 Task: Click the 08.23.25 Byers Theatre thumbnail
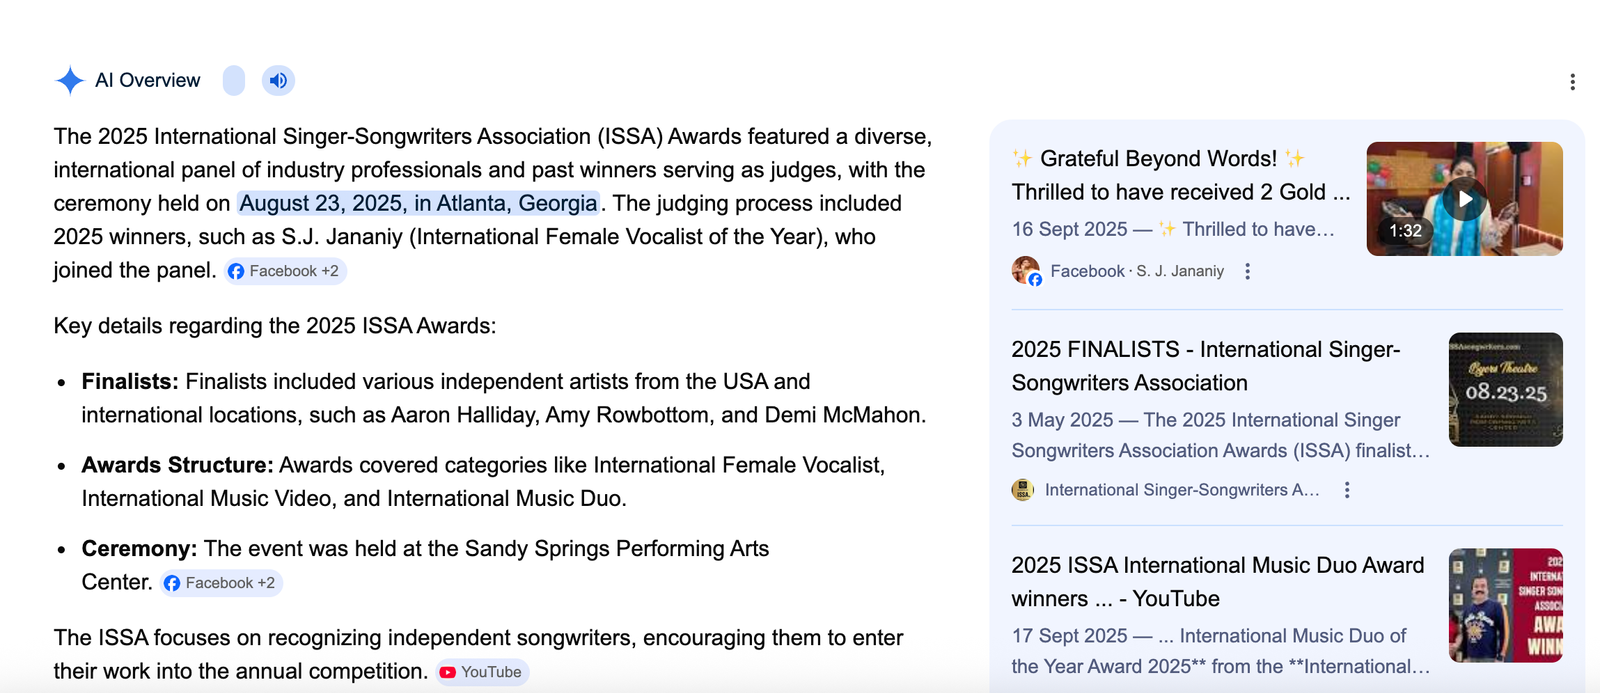[x=1505, y=390]
